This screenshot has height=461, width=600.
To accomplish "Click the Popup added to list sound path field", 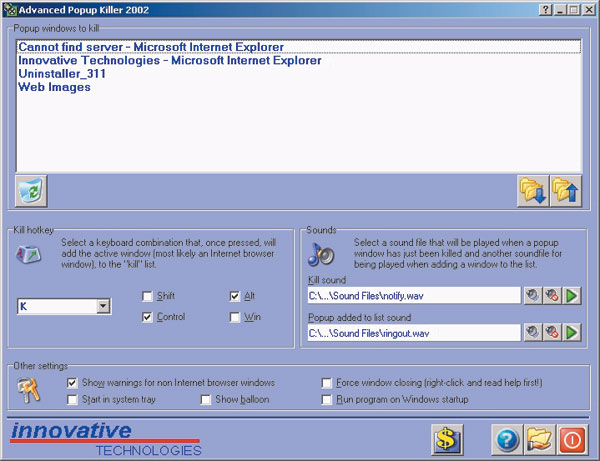I will 414,333.
